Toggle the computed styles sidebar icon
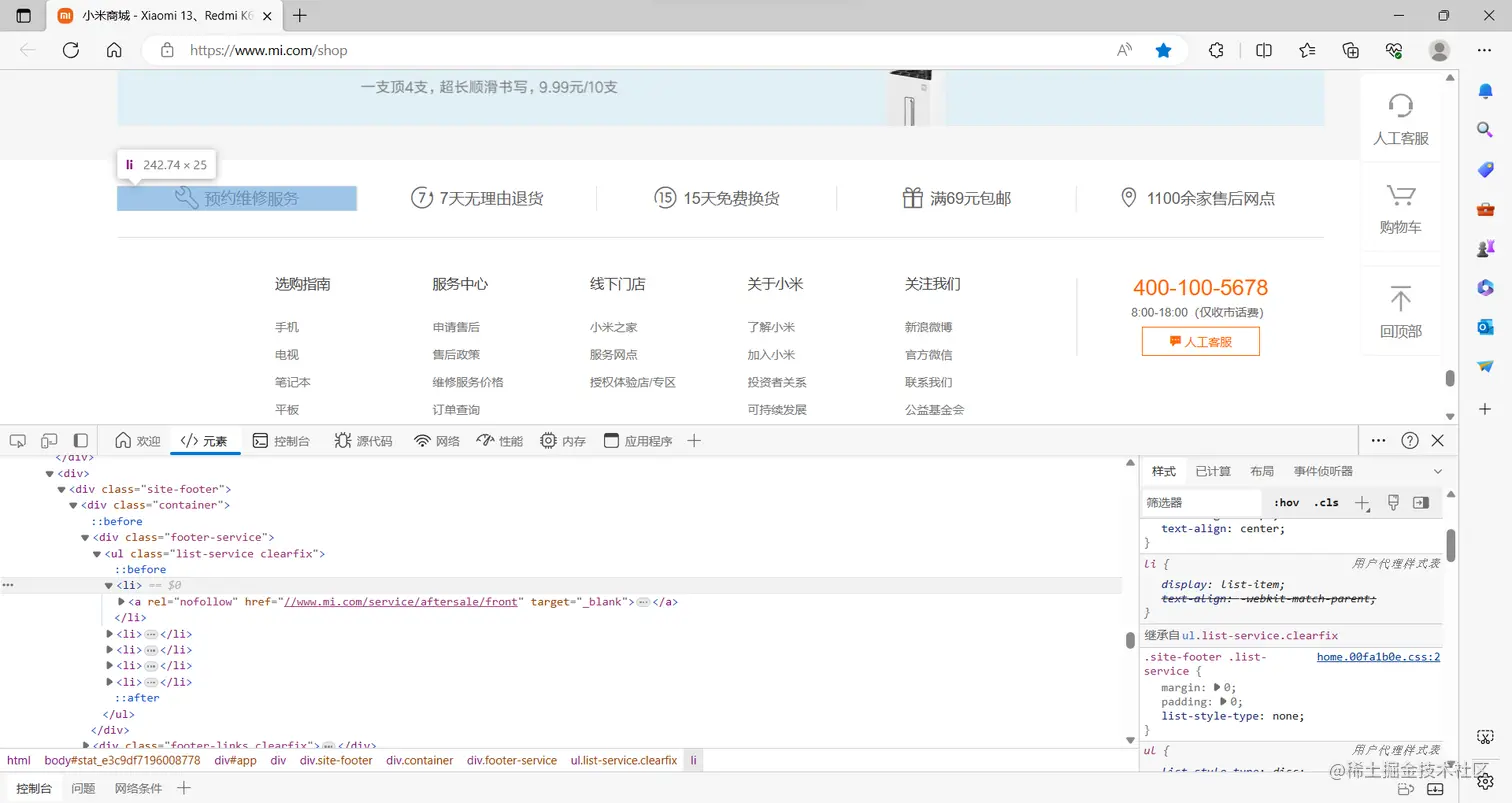Viewport: 1512px width, 803px height. click(x=1421, y=503)
